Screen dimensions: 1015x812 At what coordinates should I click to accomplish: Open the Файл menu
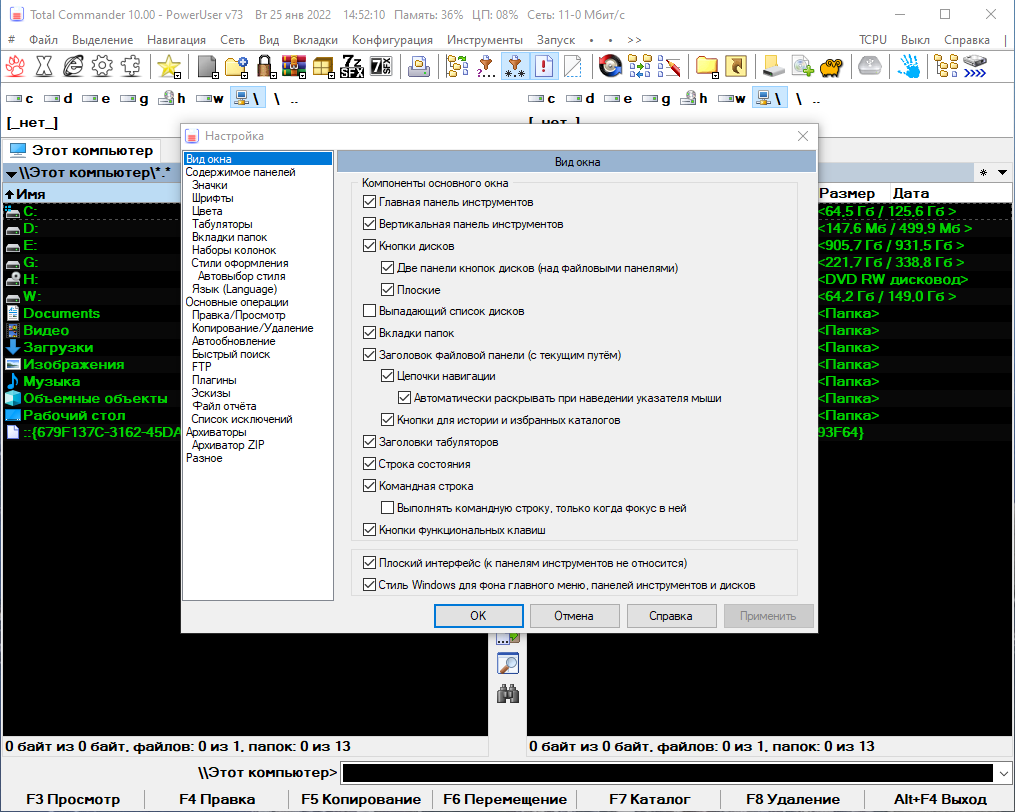43,39
